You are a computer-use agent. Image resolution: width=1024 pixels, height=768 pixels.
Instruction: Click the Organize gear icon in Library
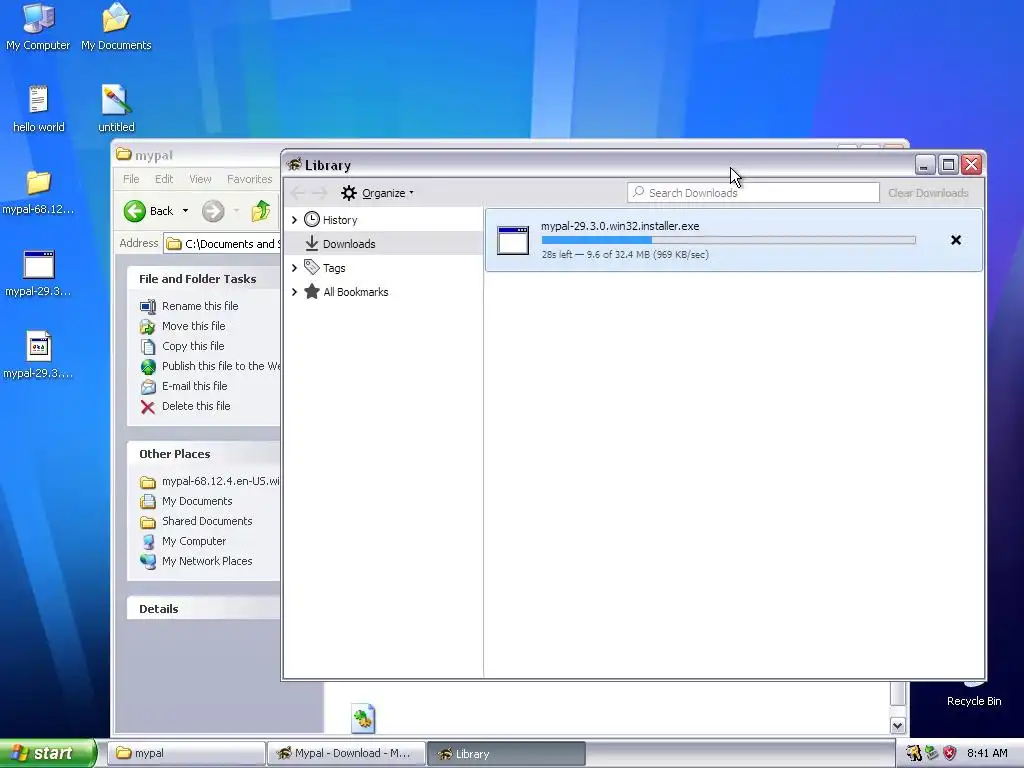point(349,193)
